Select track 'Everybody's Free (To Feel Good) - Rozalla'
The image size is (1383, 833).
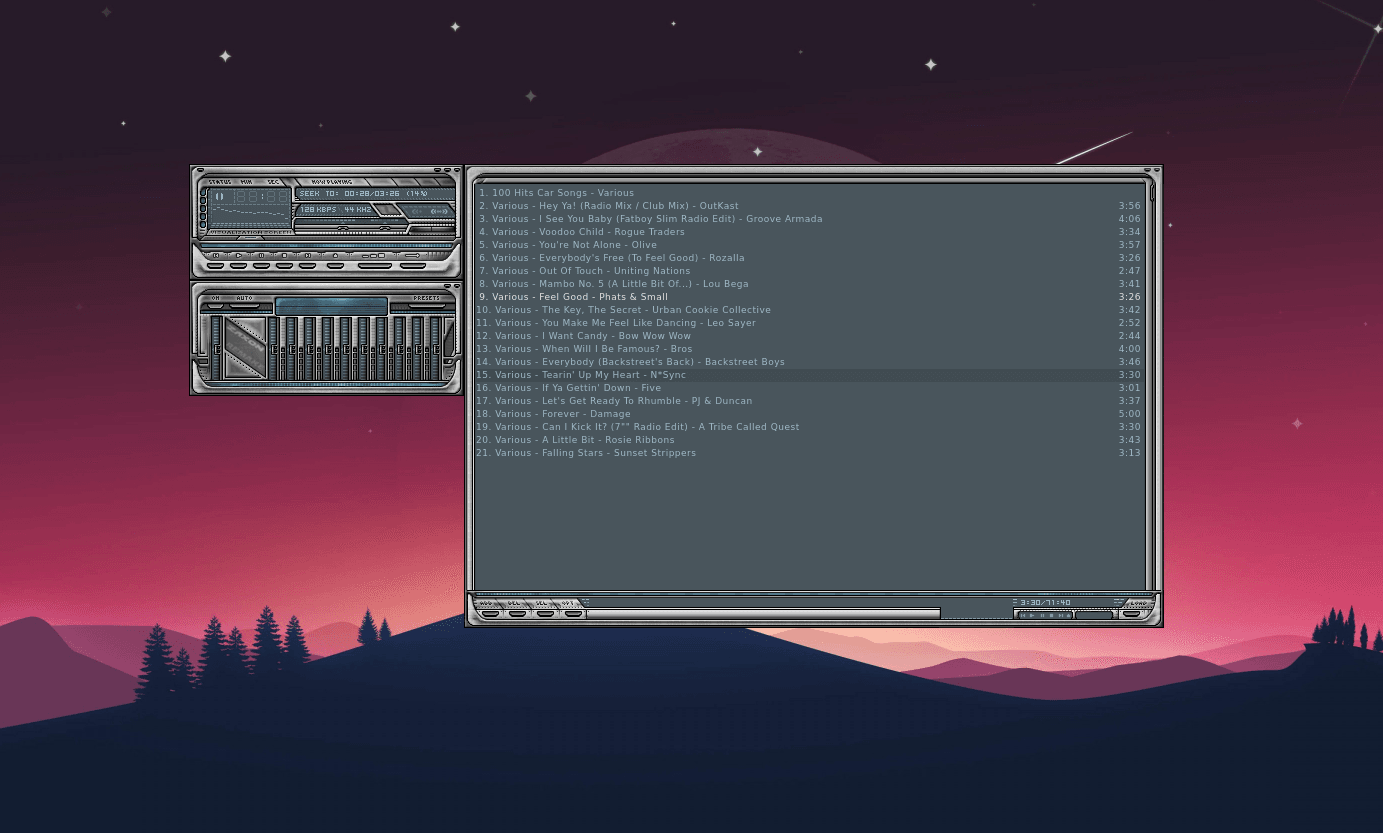809,258
